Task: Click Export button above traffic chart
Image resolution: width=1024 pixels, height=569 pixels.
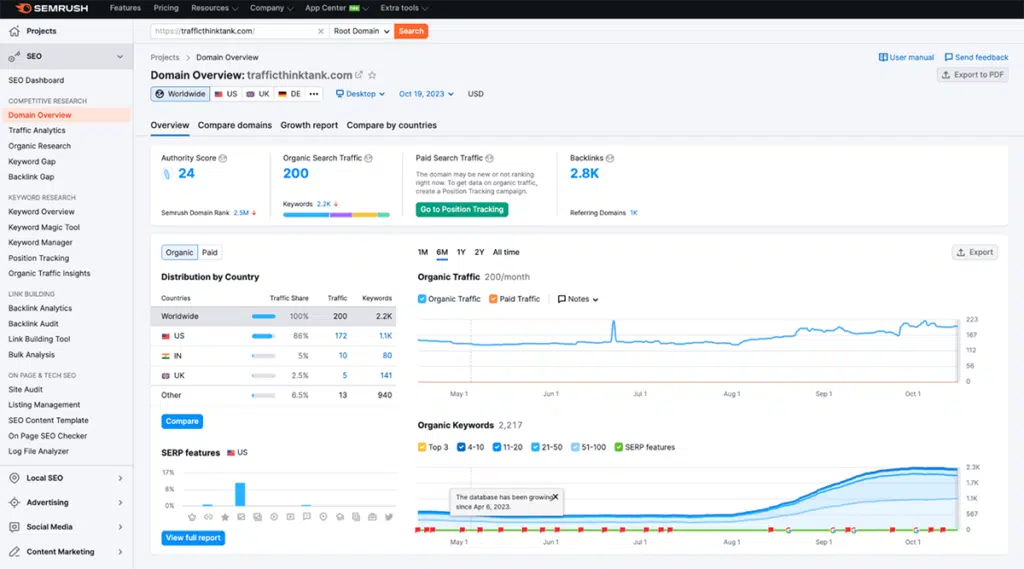Action: pos(975,252)
